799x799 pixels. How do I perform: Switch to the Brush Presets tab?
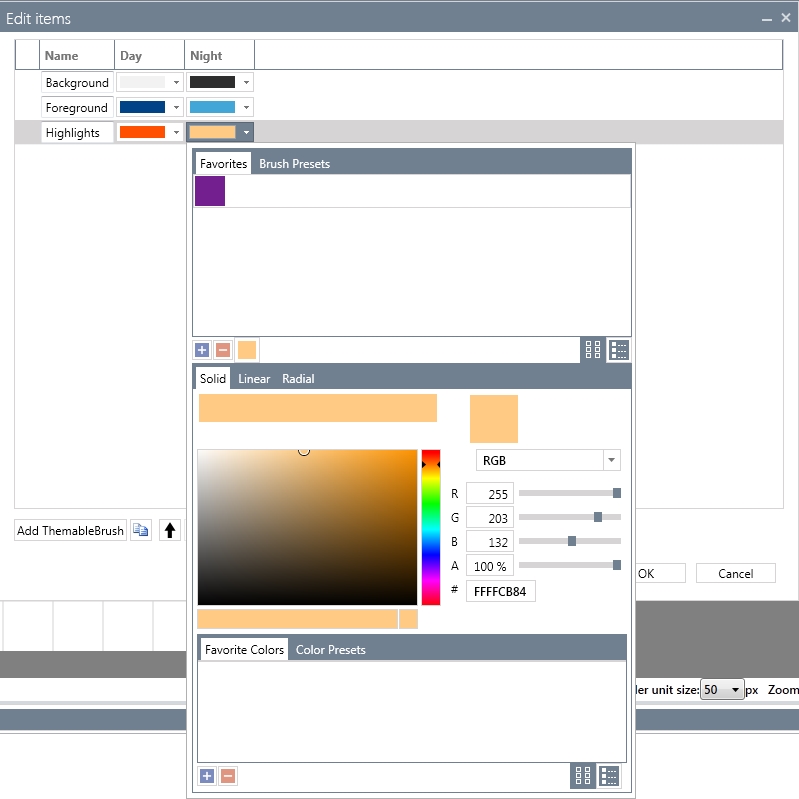[294, 164]
